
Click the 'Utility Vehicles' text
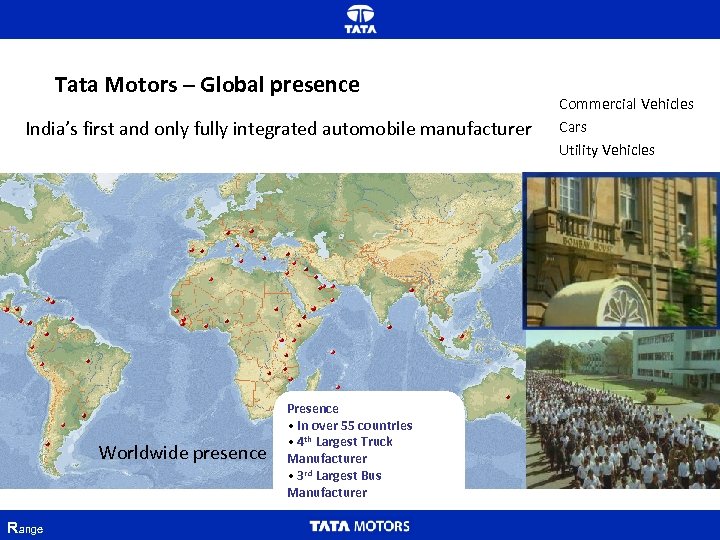[x=607, y=150]
